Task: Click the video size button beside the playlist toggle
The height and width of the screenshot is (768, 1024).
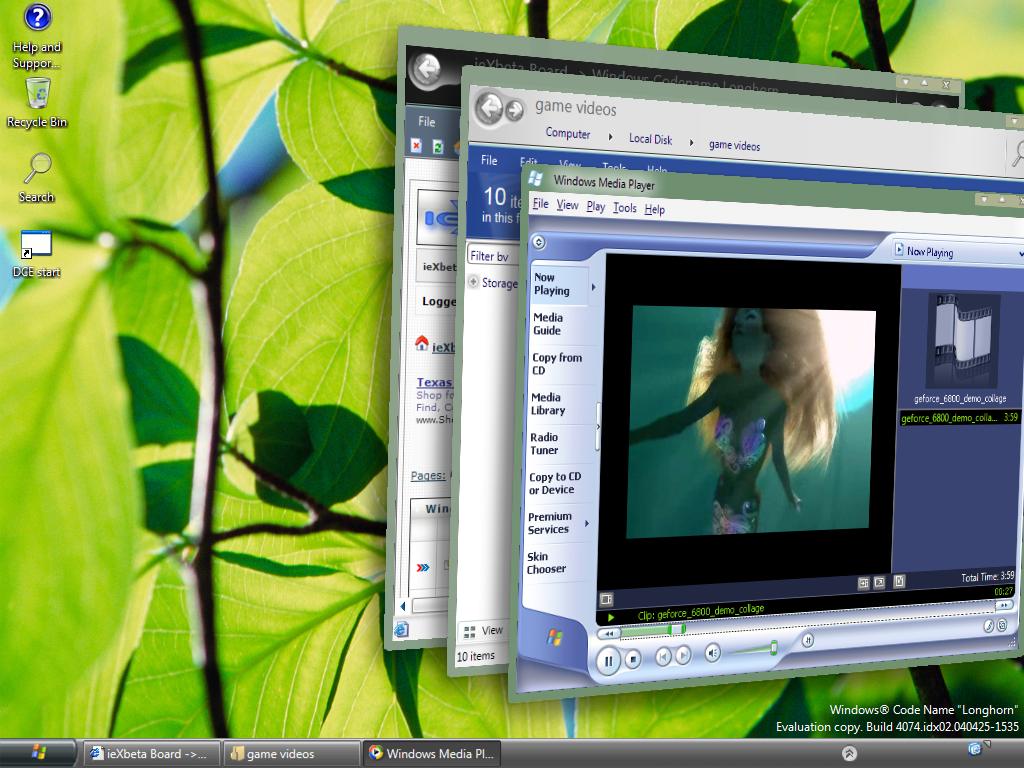Action: pyautogui.click(x=879, y=582)
